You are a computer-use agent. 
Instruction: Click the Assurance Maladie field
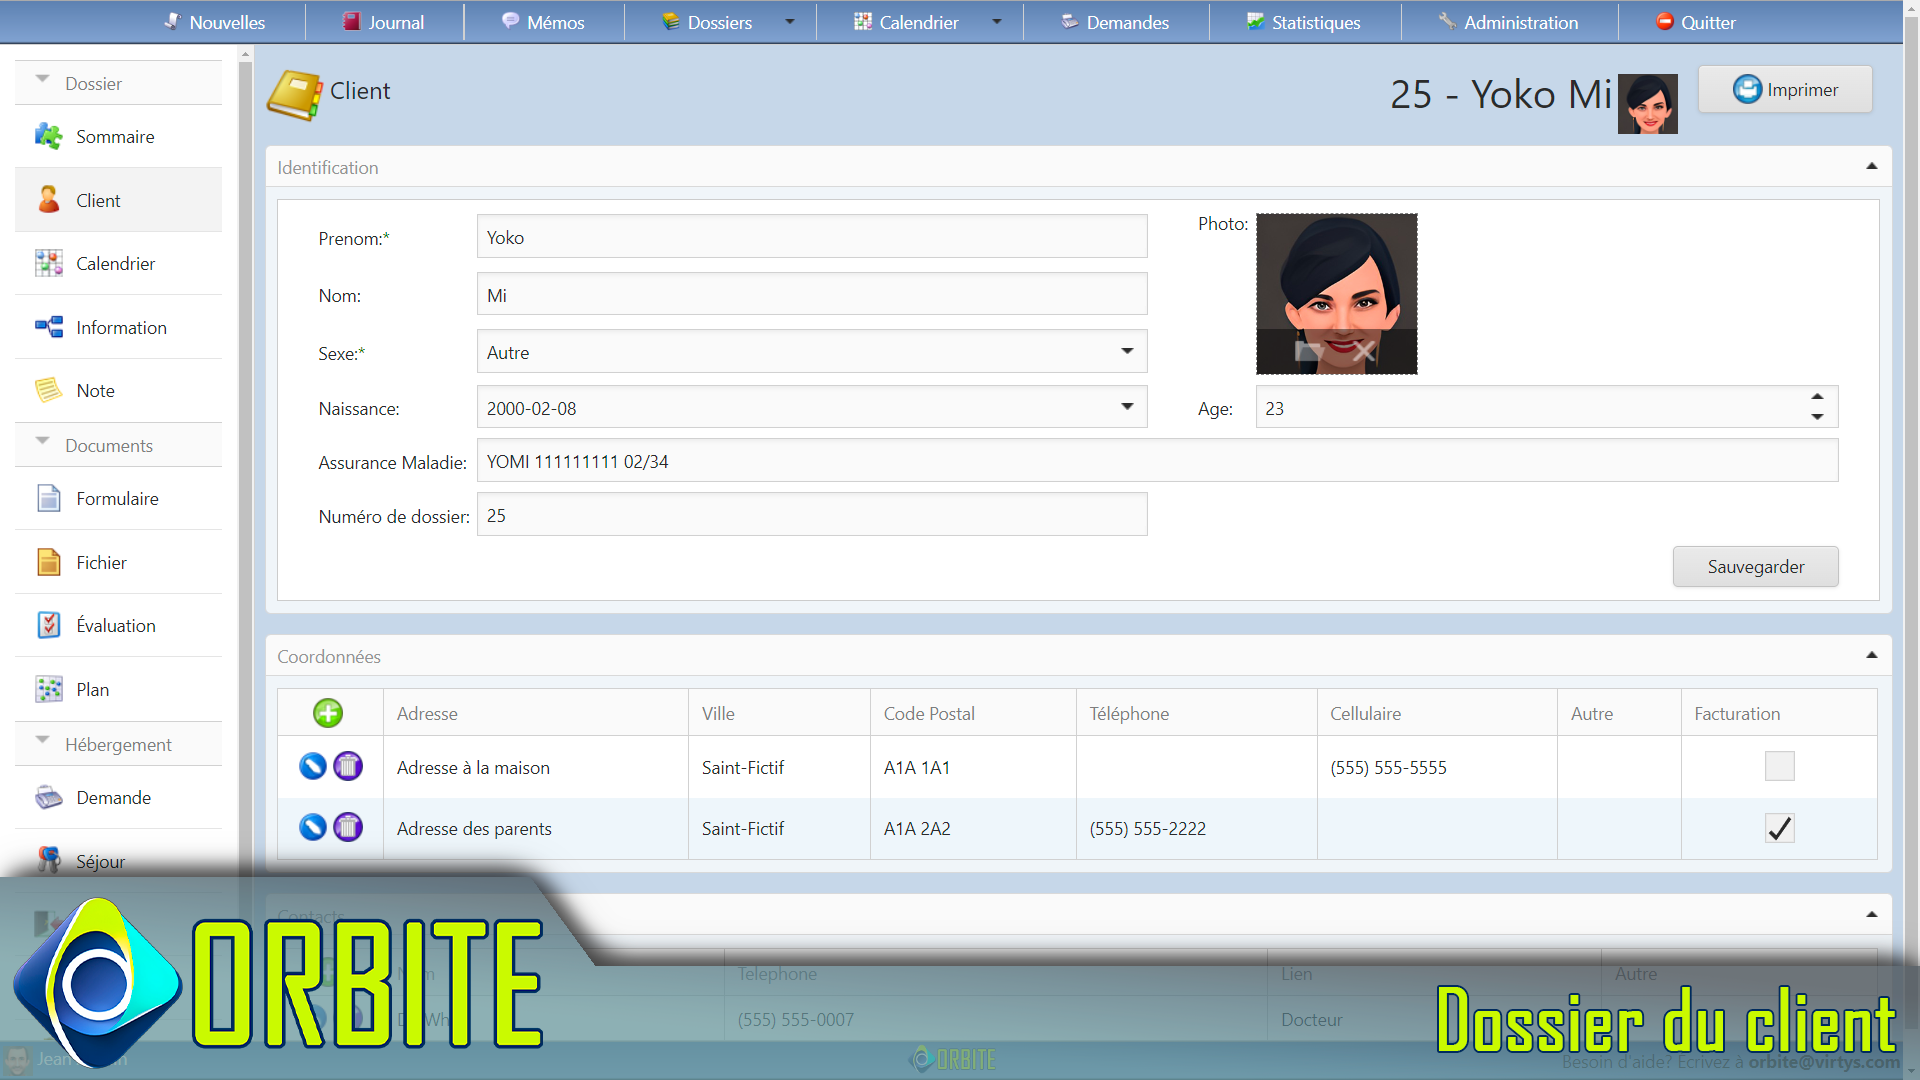click(x=1157, y=461)
